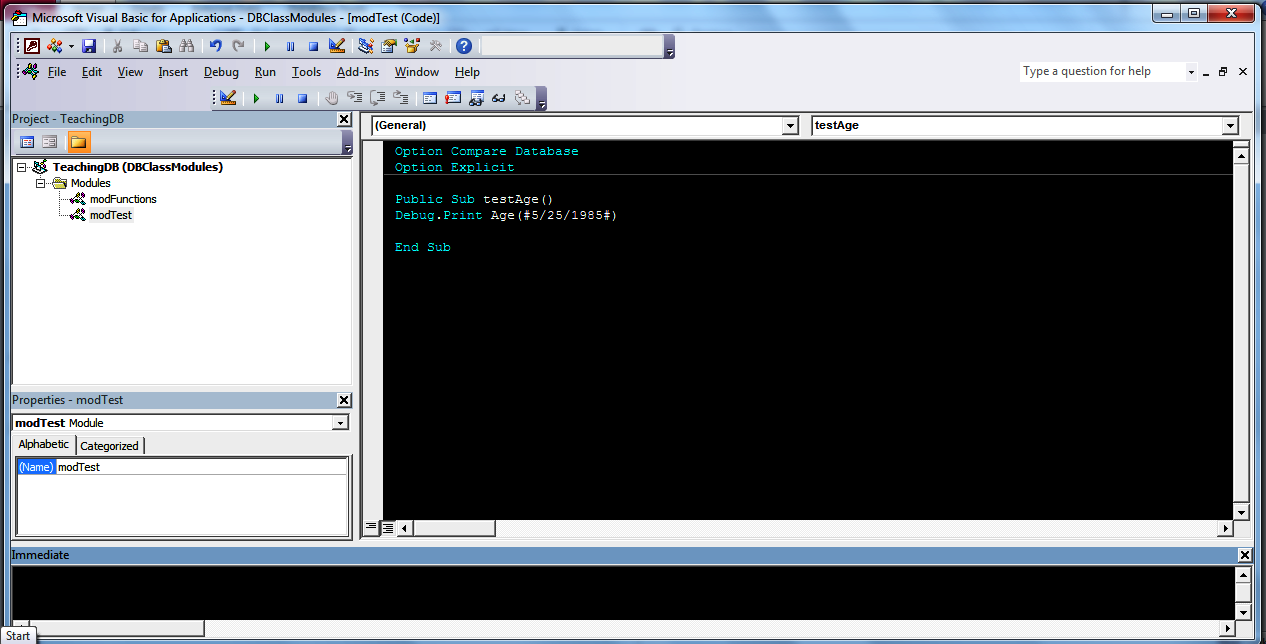Open the Debug menu

[221, 72]
